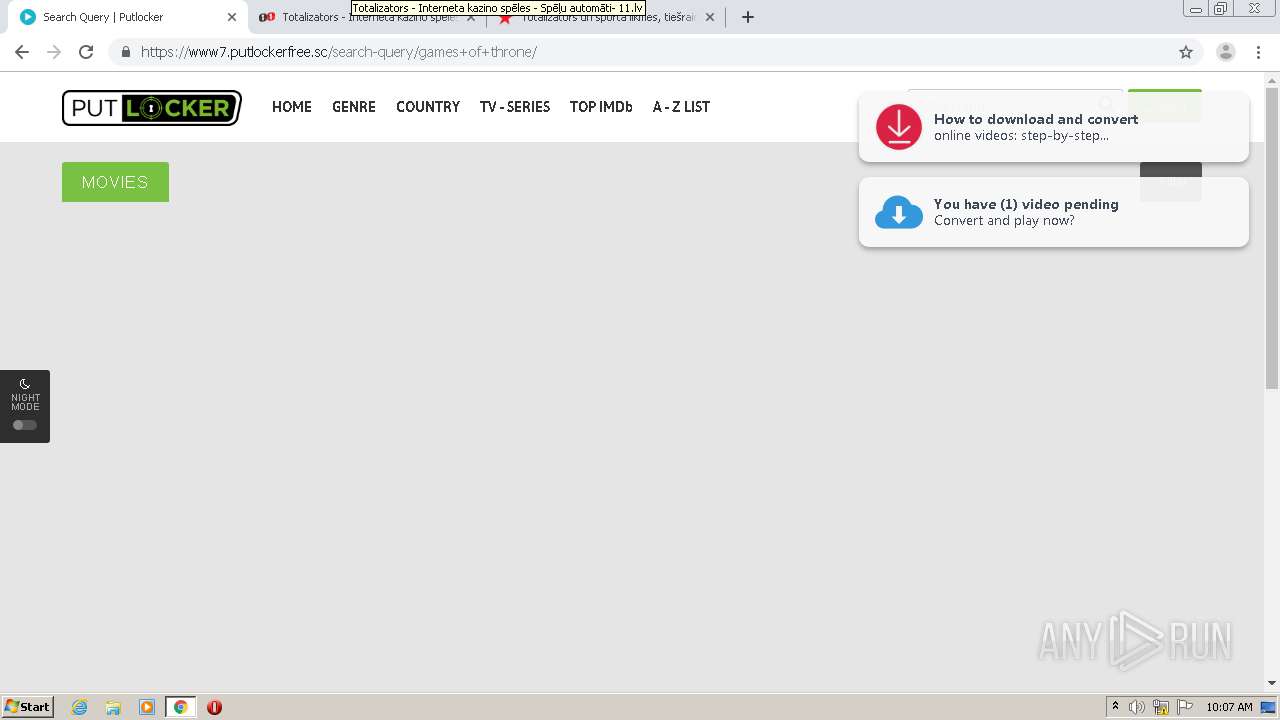The width and height of the screenshot is (1280, 720).
Task: Switch to Totalizators sporta likmes tab
Action: (x=608, y=17)
